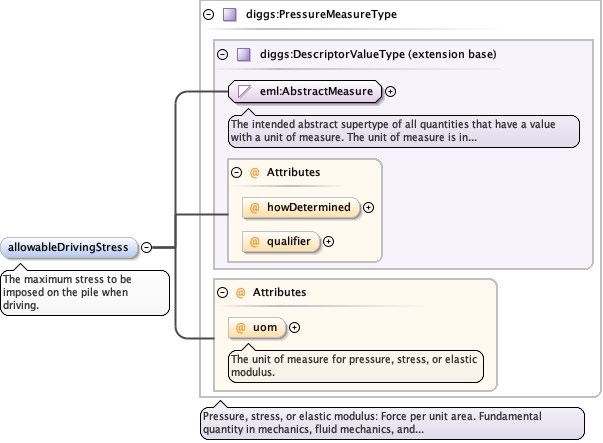Collapse the Attributes group containing uom

[x=222, y=292]
